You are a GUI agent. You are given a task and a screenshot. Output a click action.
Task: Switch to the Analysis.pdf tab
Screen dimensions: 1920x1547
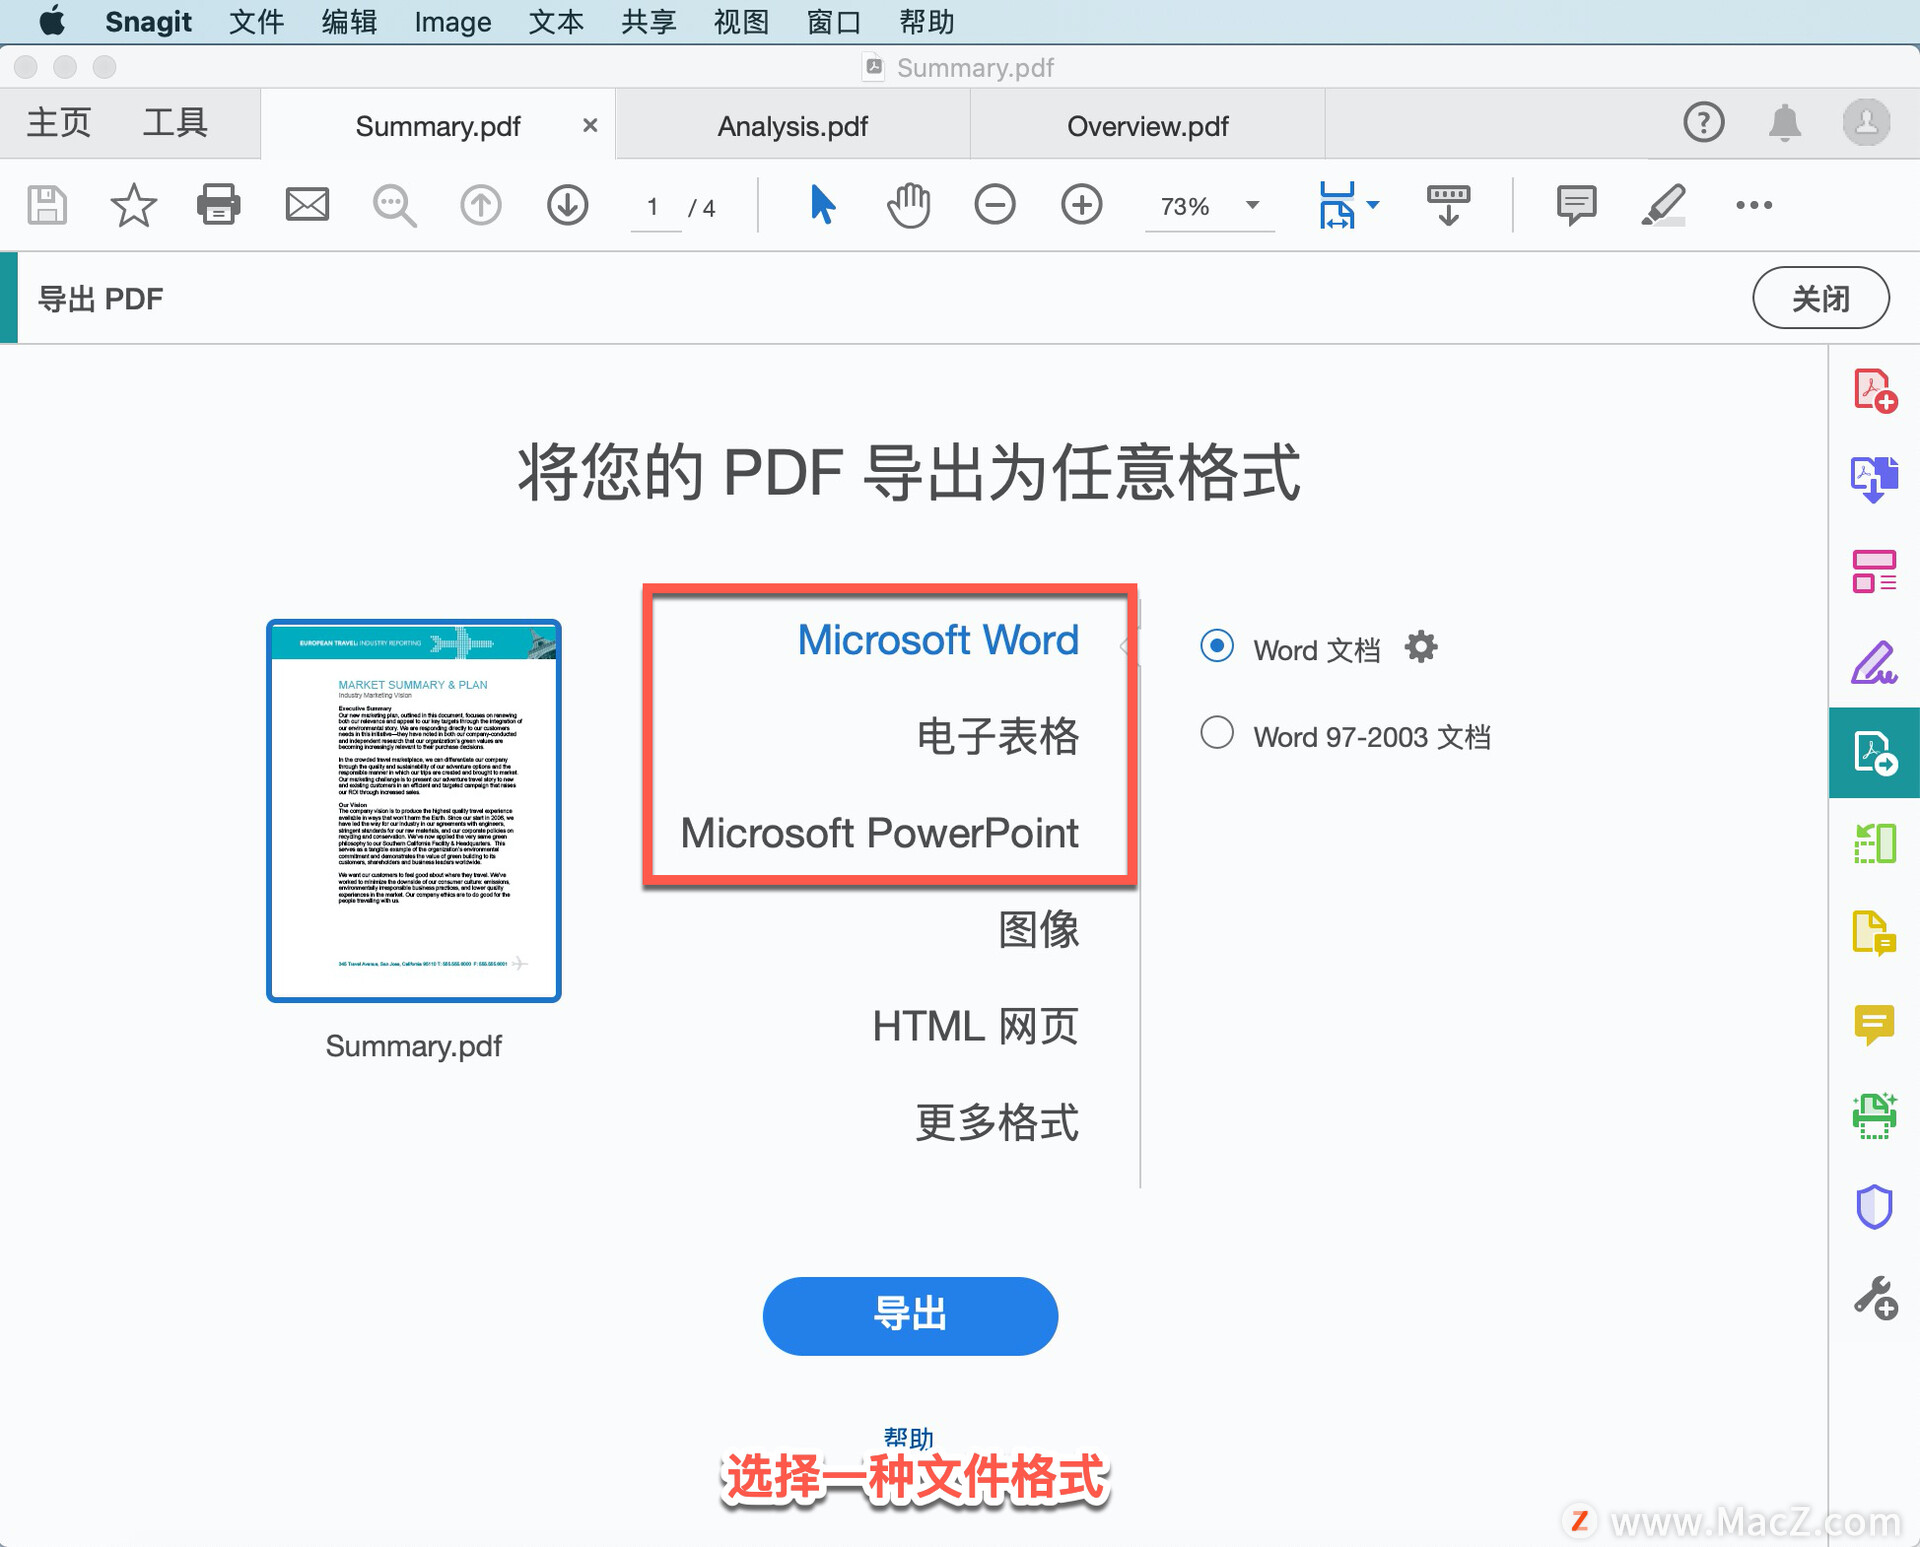coord(793,126)
